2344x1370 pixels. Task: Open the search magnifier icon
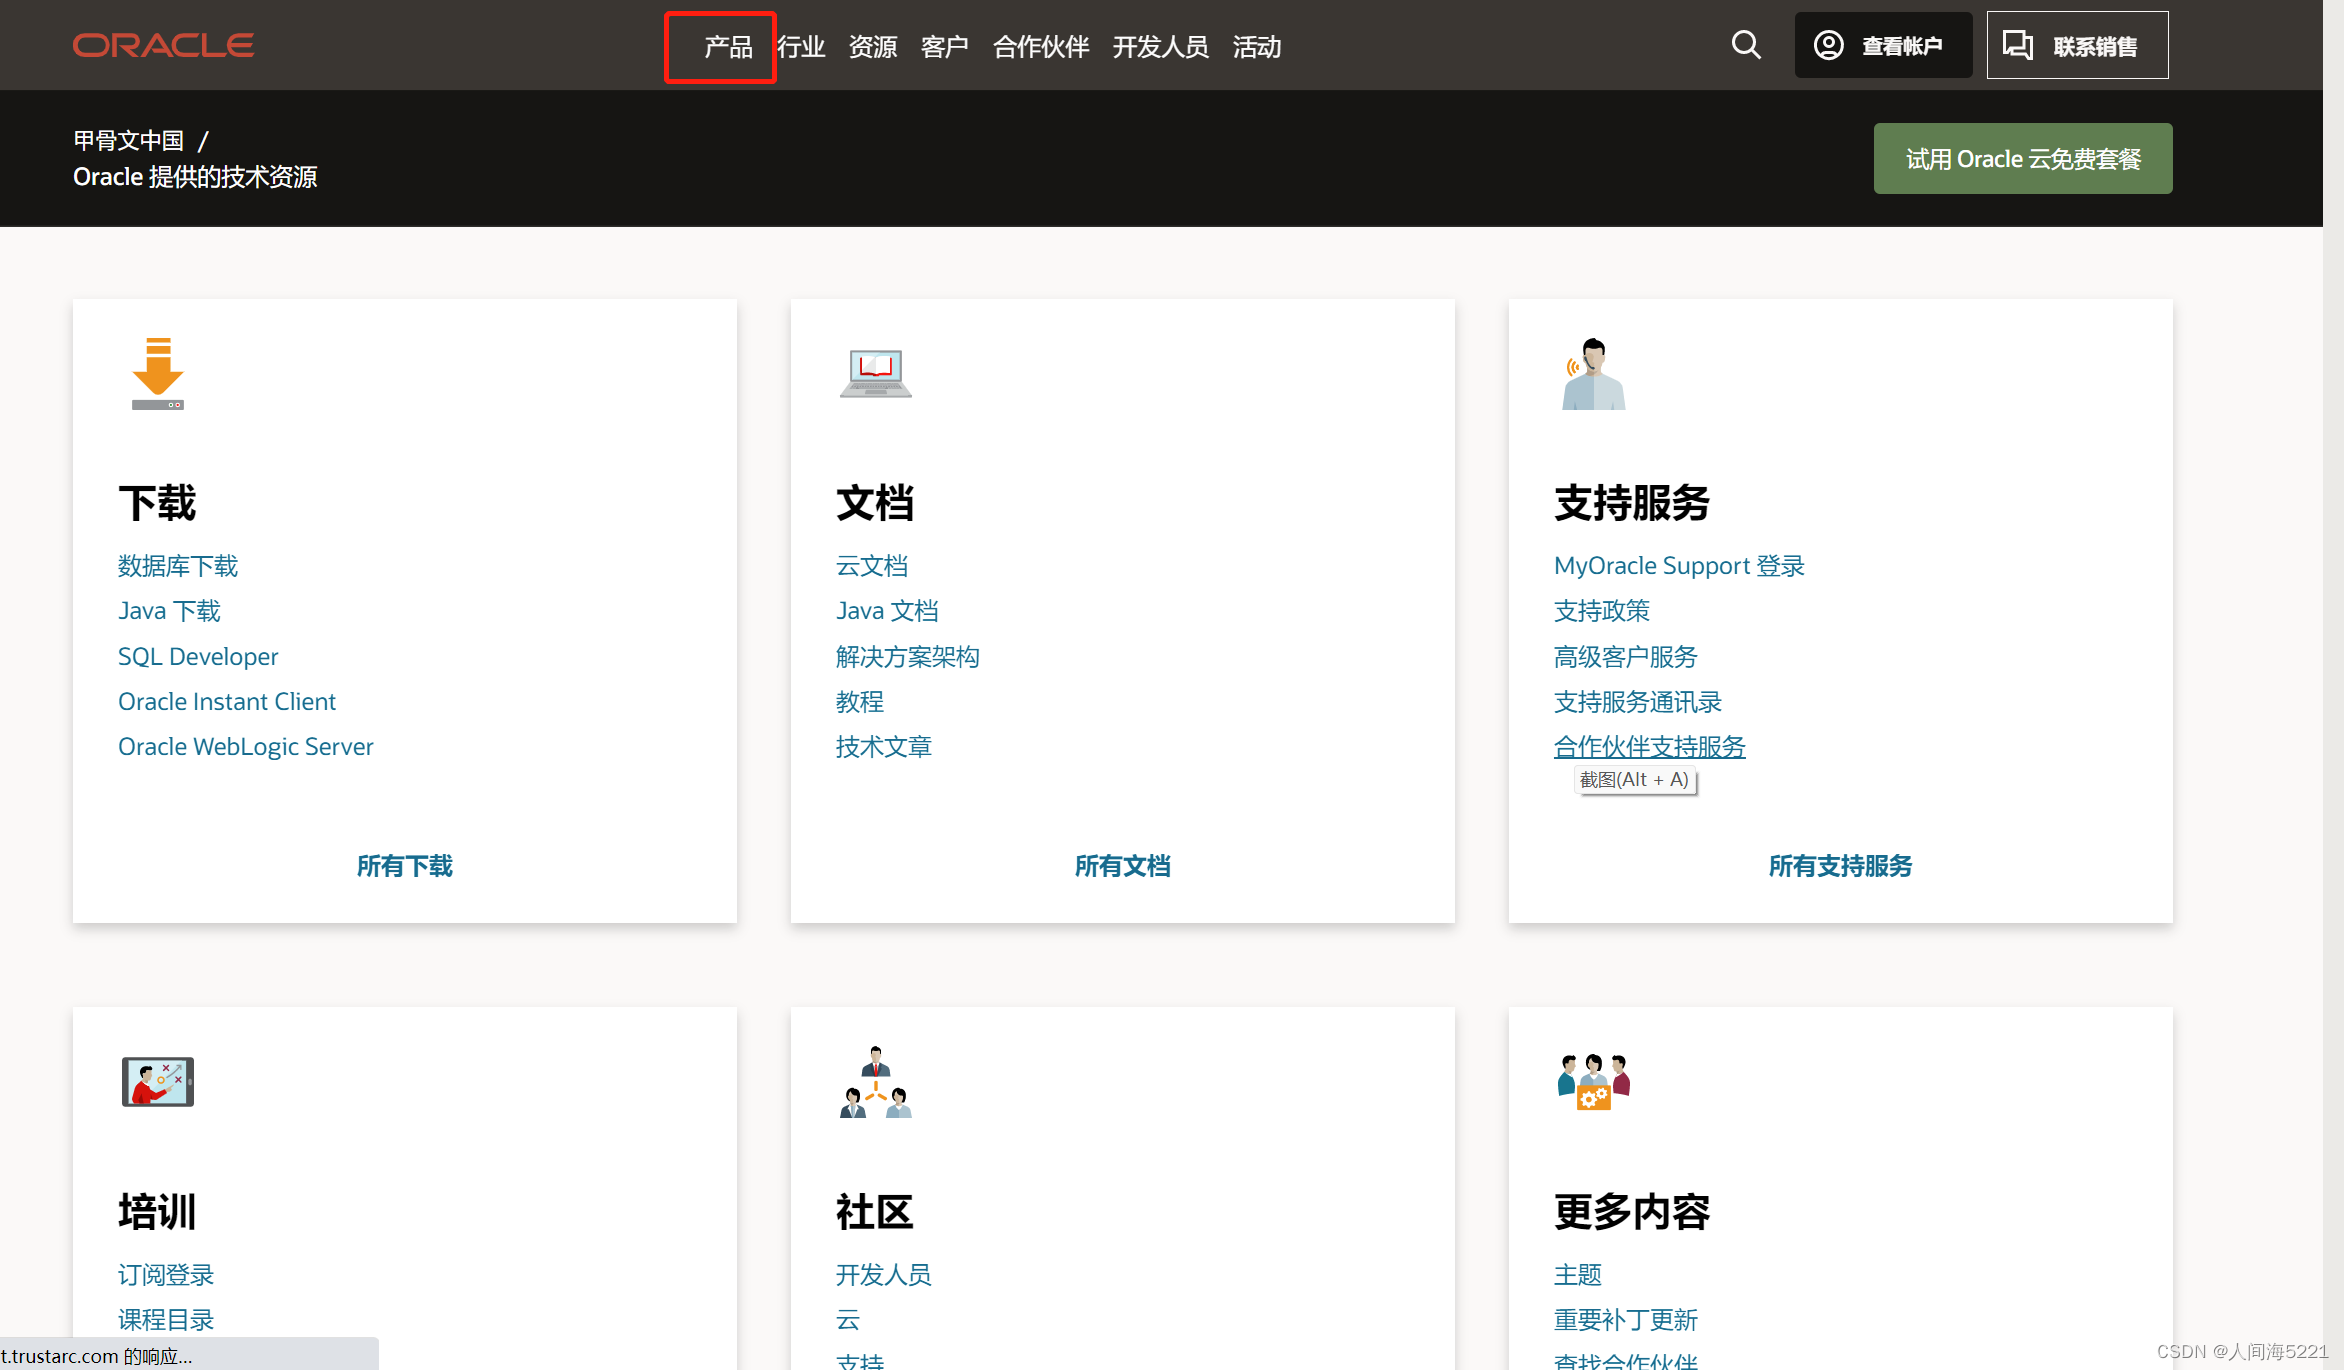coord(1746,45)
